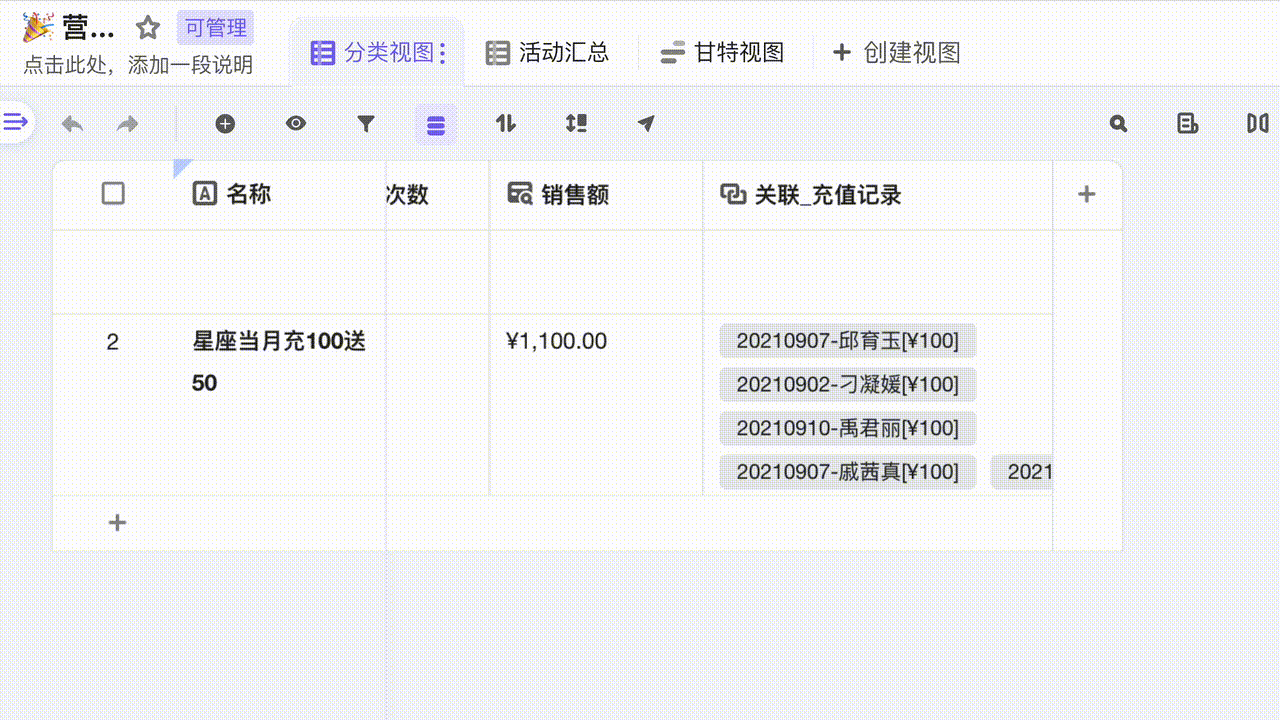
Task: Open linked record 20210907-邱育玉[¥100]
Action: tap(848, 341)
